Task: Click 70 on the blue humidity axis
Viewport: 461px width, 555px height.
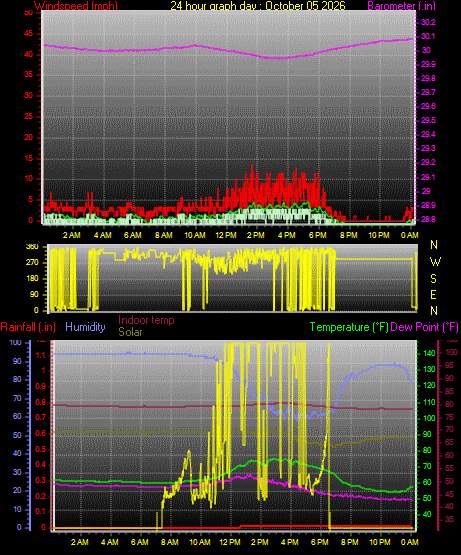Action: 17,398
